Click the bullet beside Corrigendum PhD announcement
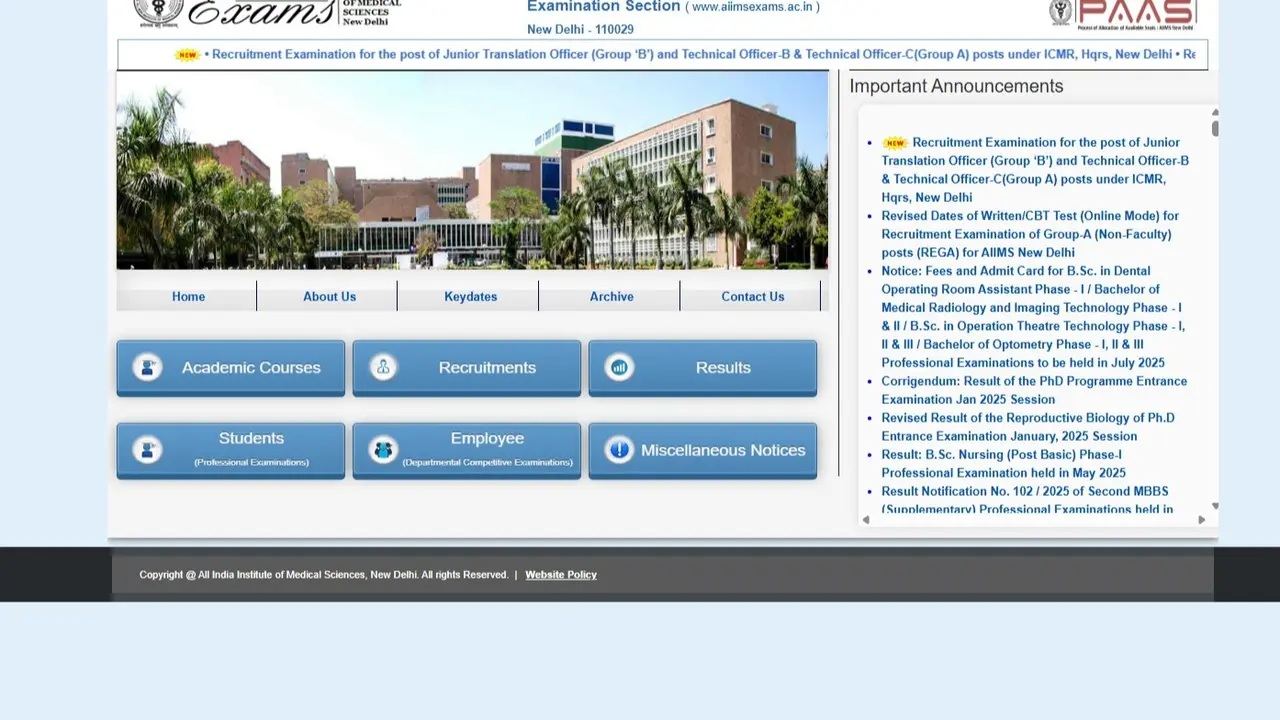Image resolution: width=1280 pixels, height=720 pixels. click(x=869, y=381)
